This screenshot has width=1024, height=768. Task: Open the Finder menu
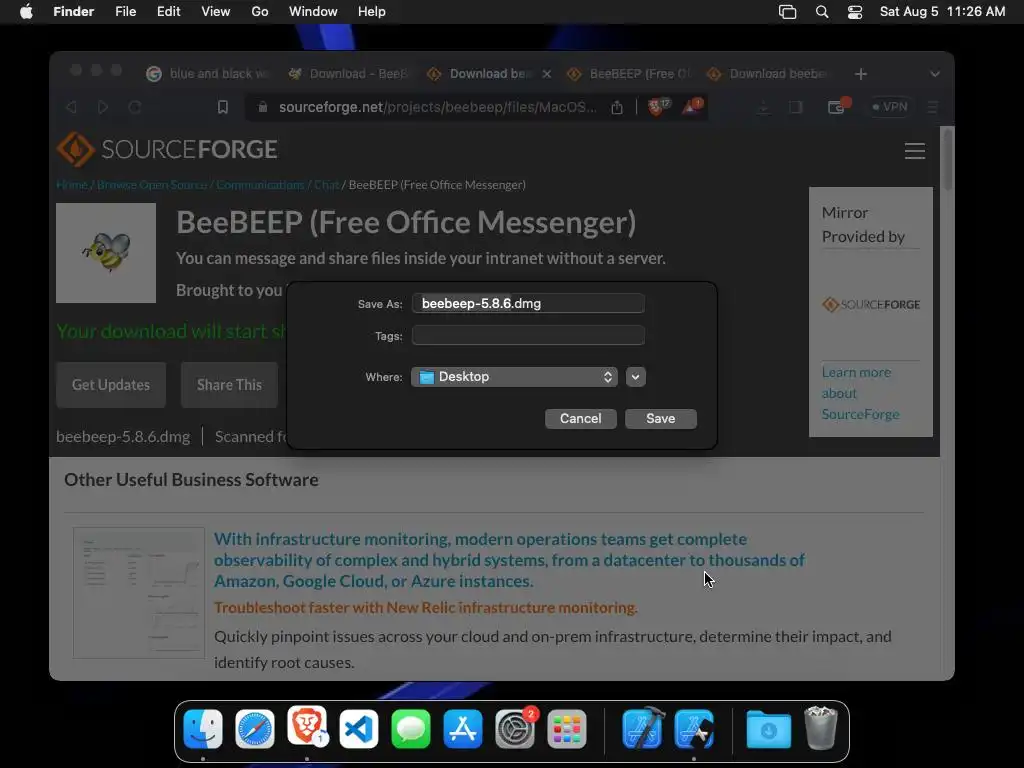74,12
